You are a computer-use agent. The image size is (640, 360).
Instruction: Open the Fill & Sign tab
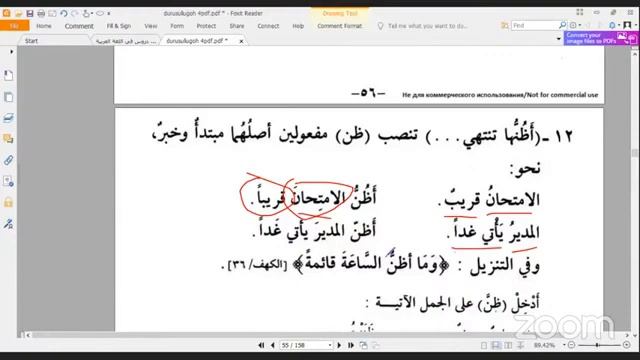pos(119,26)
